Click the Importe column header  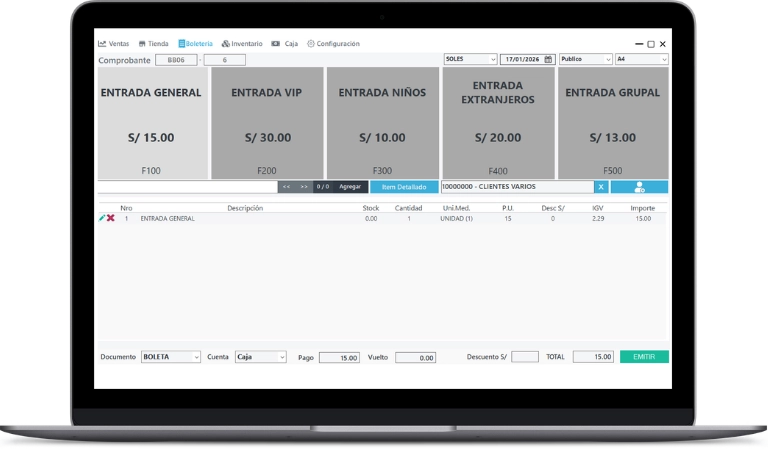click(643, 208)
